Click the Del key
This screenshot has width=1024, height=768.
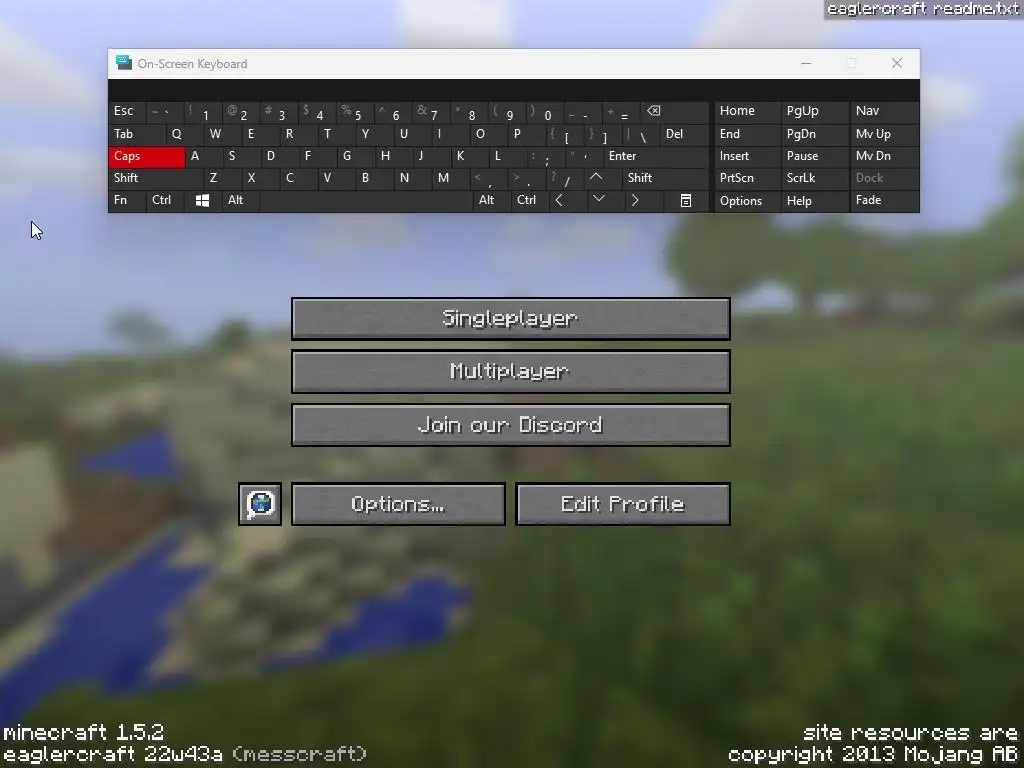coord(685,135)
